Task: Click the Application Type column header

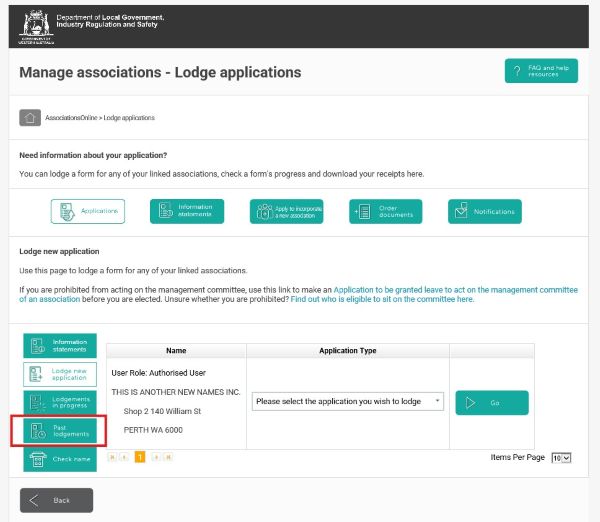Action: [x=347, y=351]
